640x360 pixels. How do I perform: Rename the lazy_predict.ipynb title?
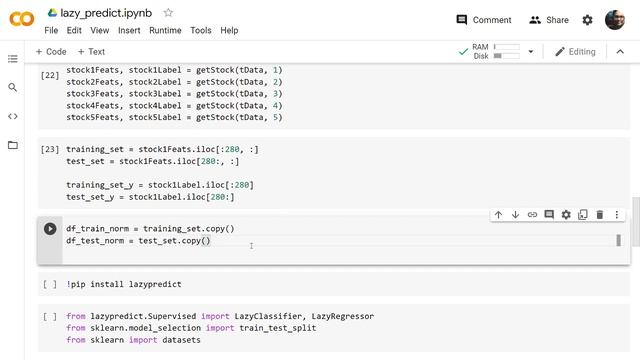coord(106,13)
